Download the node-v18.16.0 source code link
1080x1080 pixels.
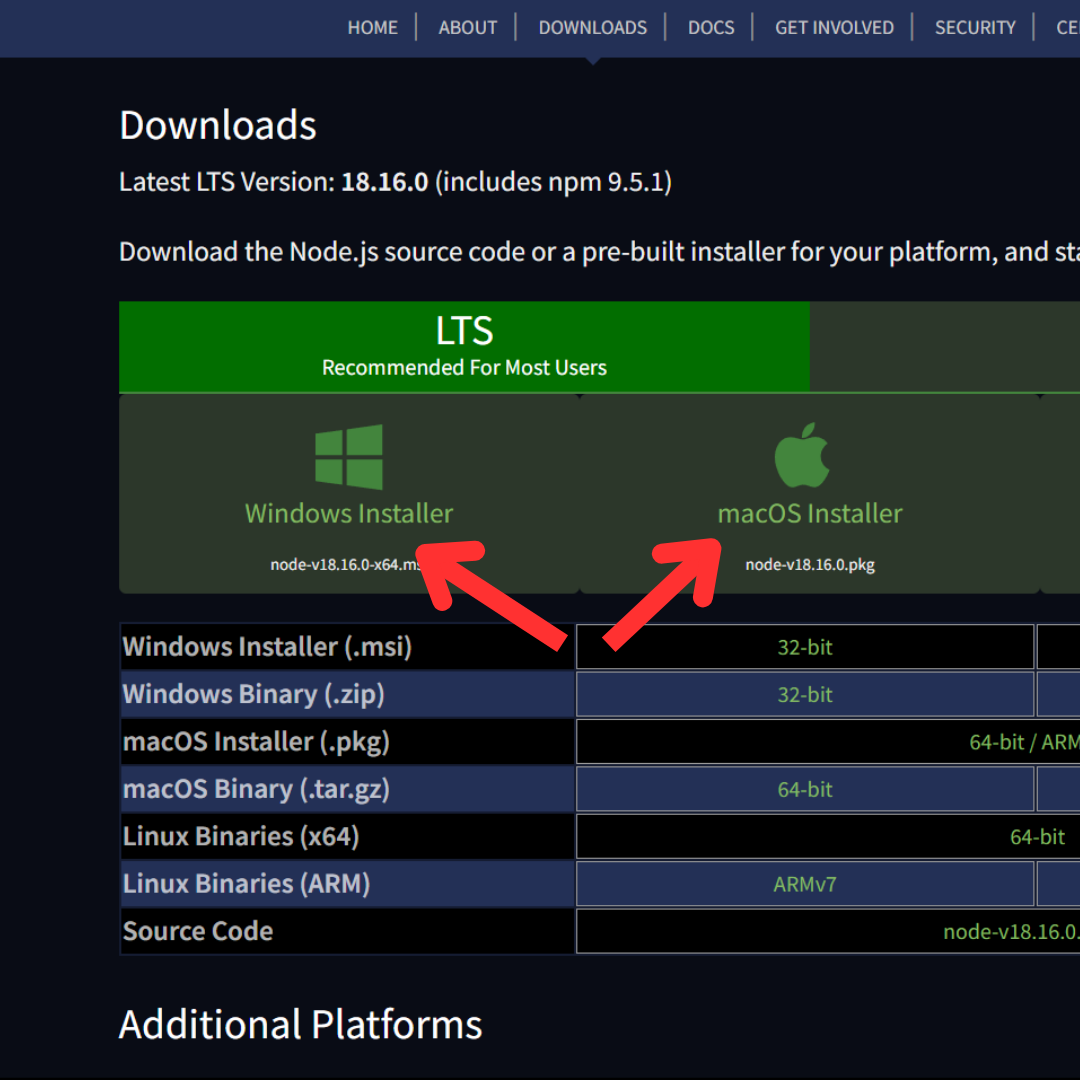1011,931
